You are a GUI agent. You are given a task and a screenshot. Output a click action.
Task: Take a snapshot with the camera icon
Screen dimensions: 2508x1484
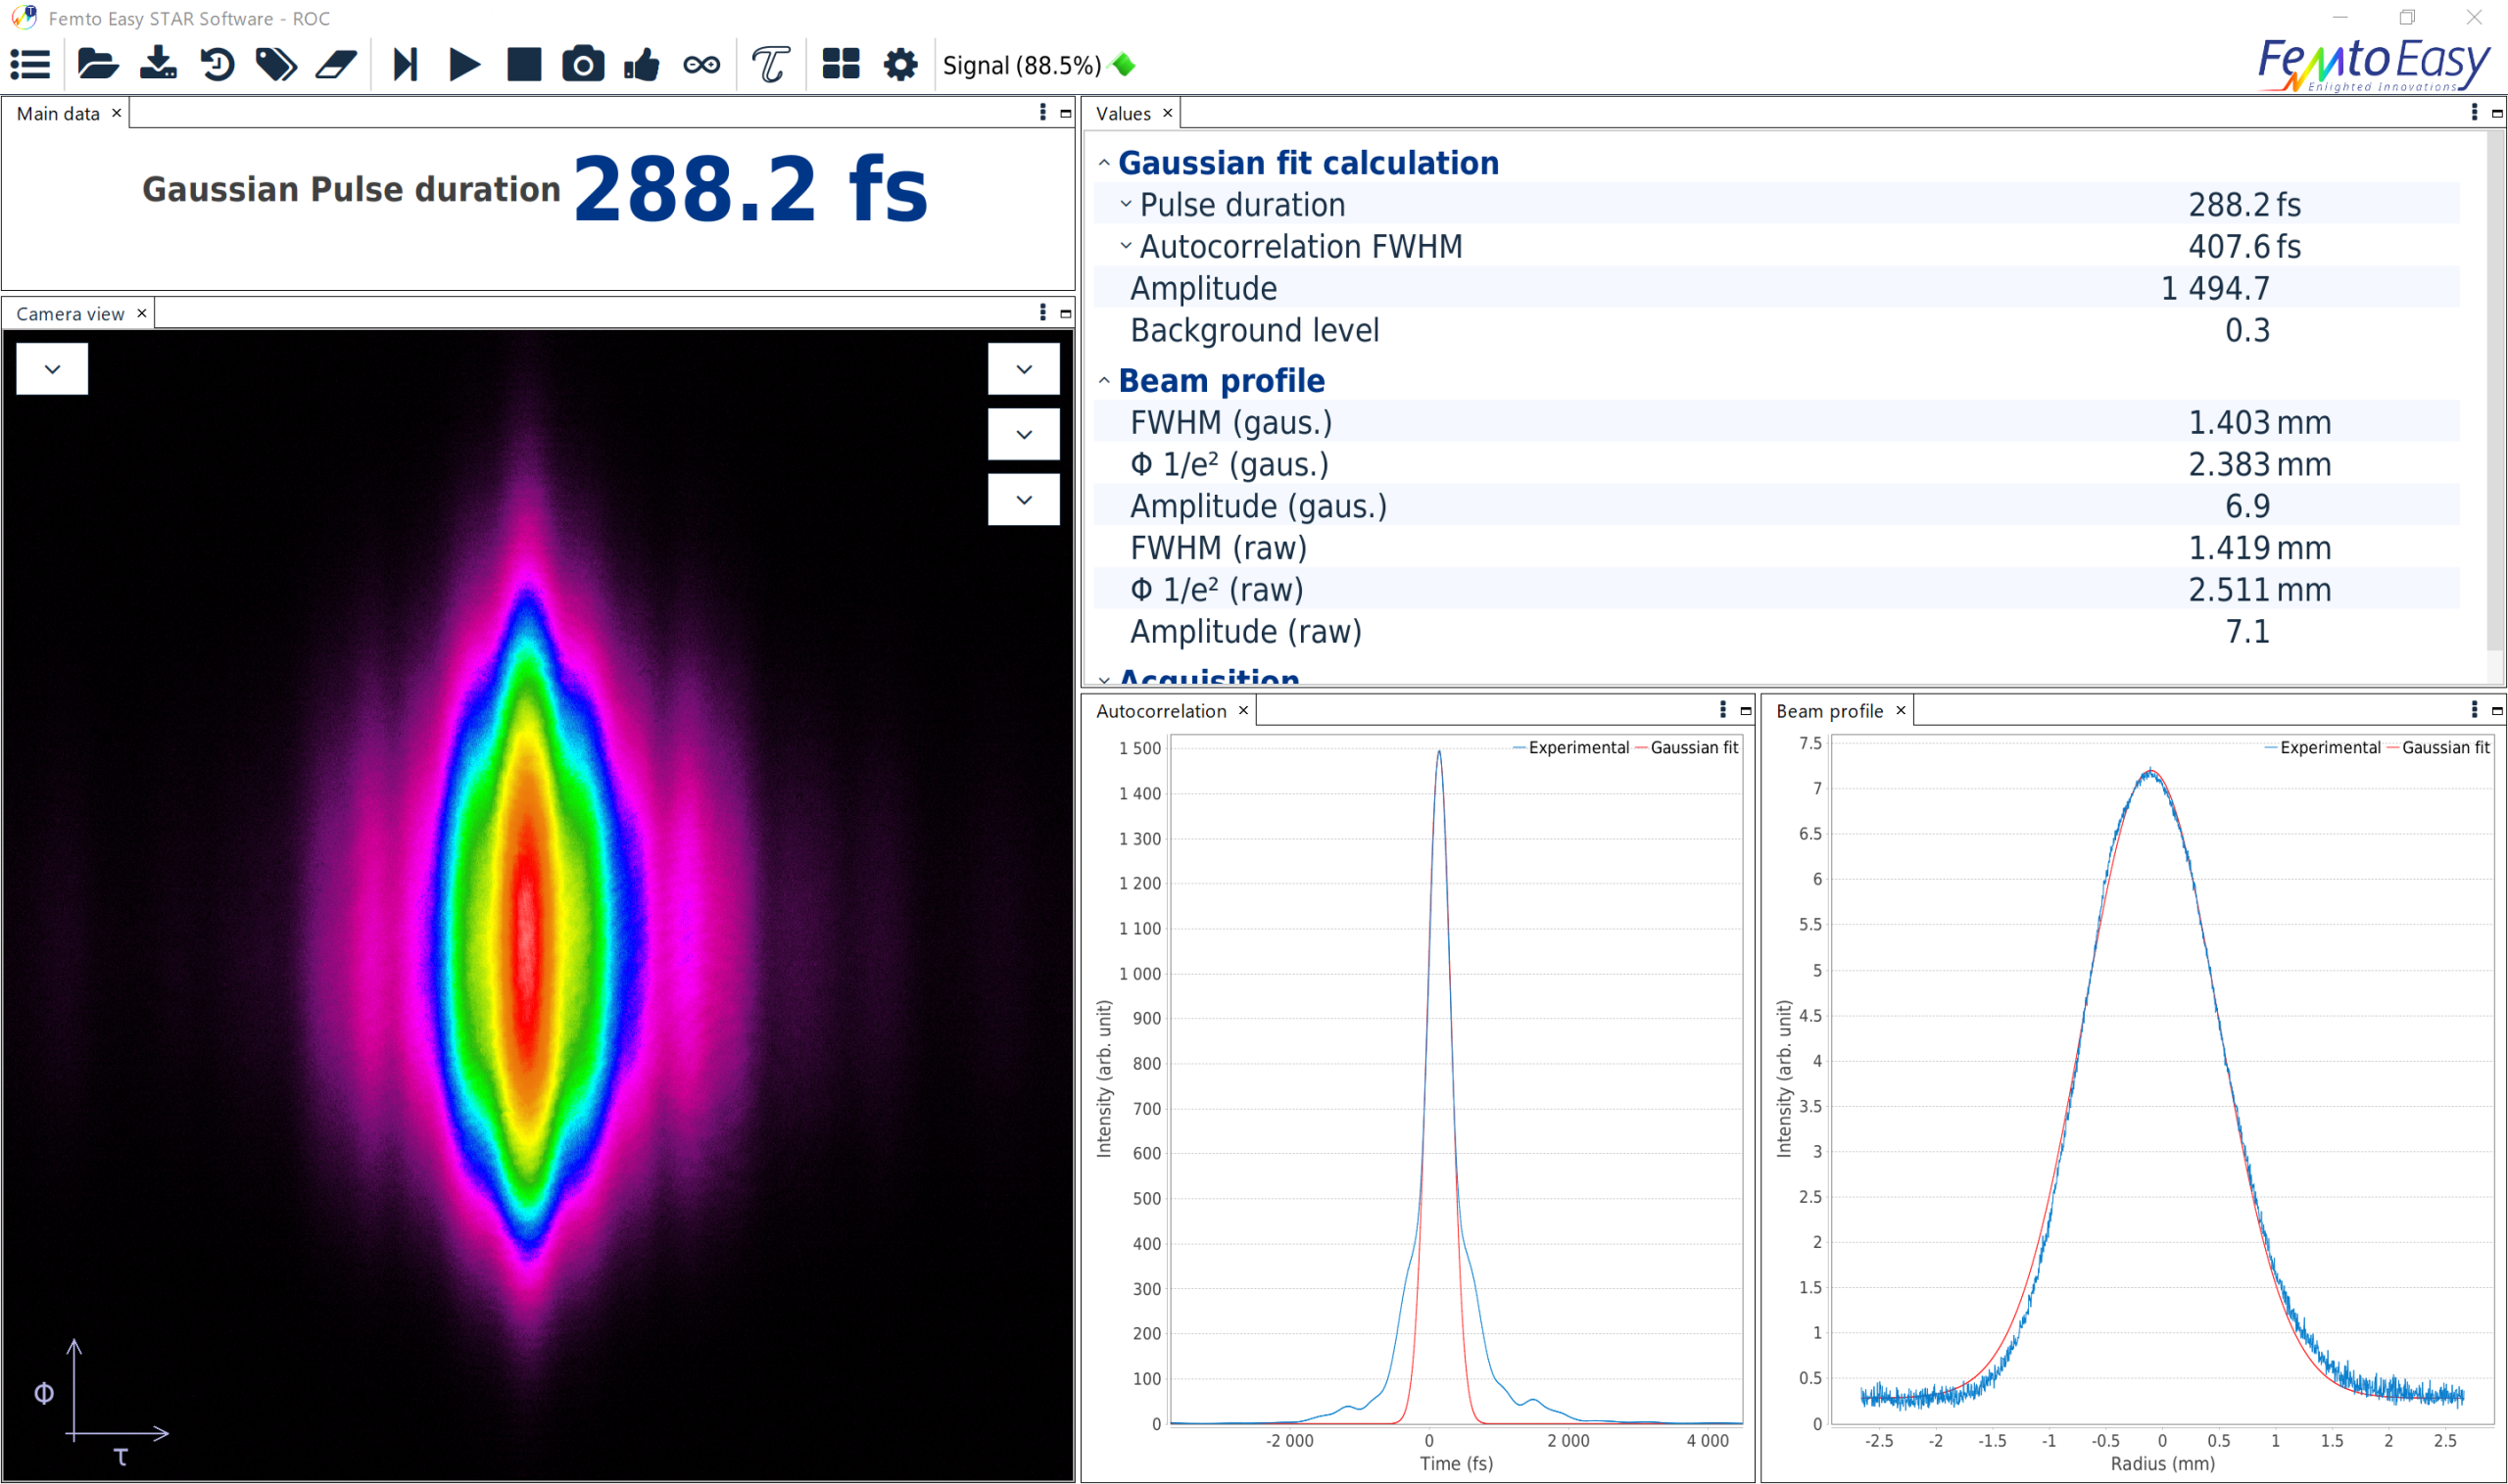pos(583,65)
